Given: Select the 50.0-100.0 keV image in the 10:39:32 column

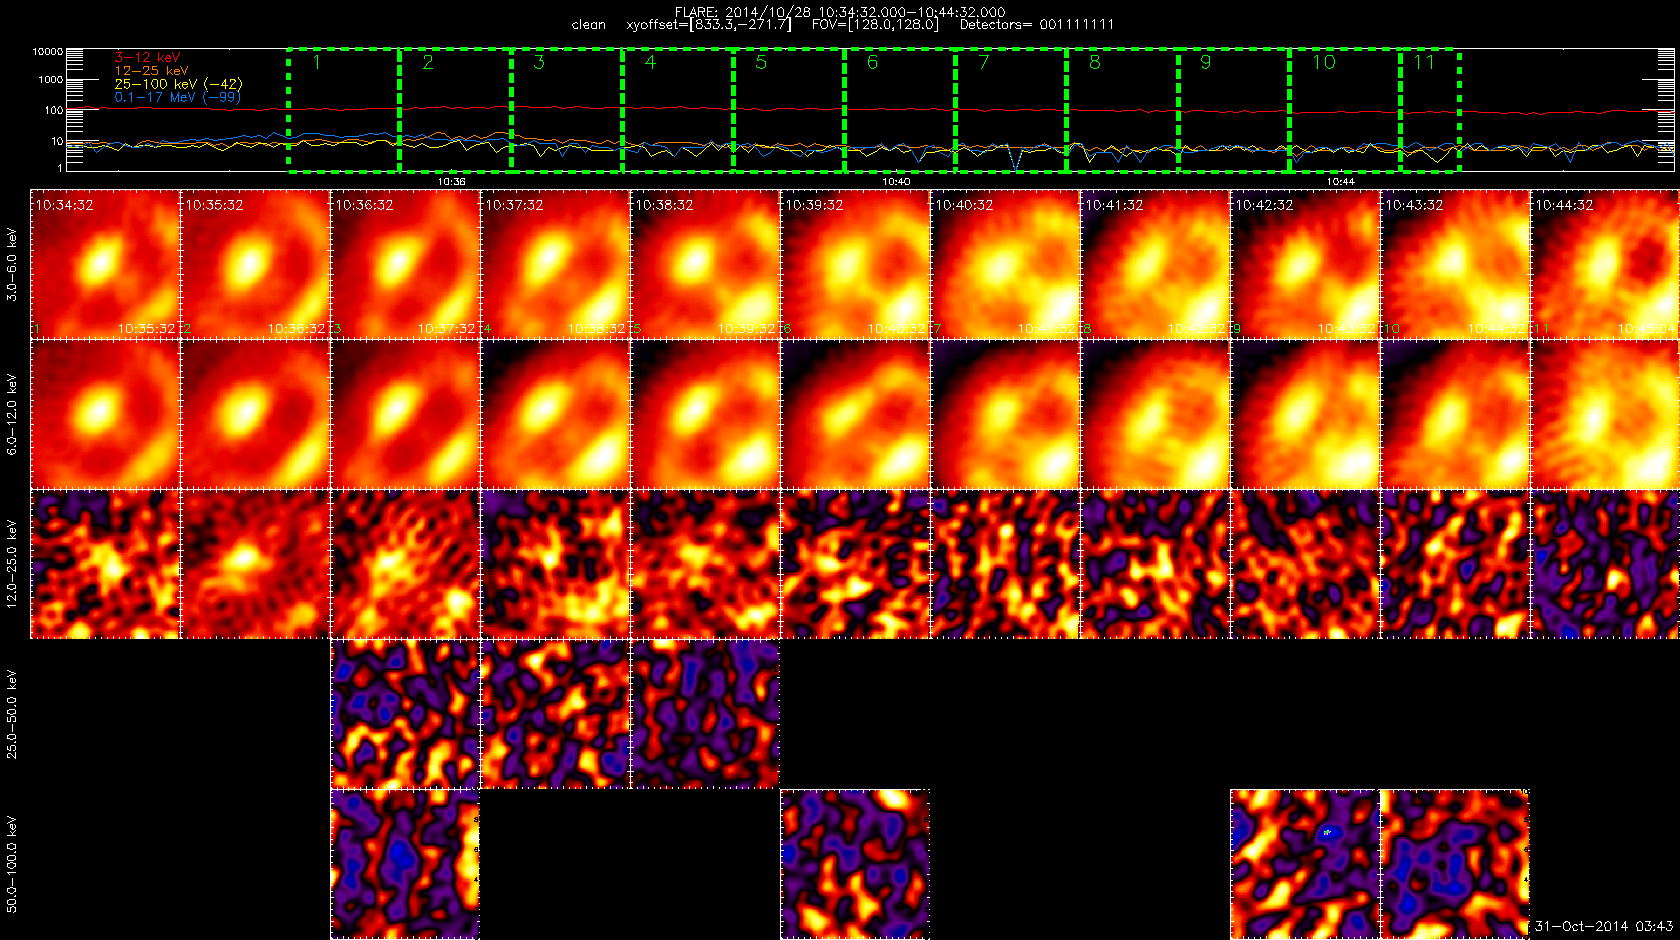Looking at the screenshot, I should tap(855, 864).
